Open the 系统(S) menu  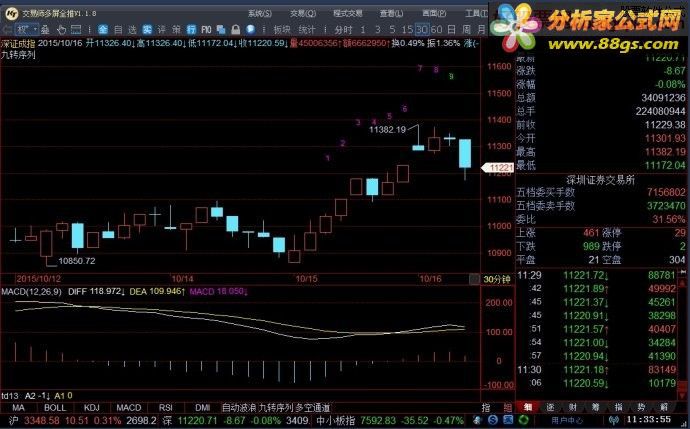click(x=260, y=13)
